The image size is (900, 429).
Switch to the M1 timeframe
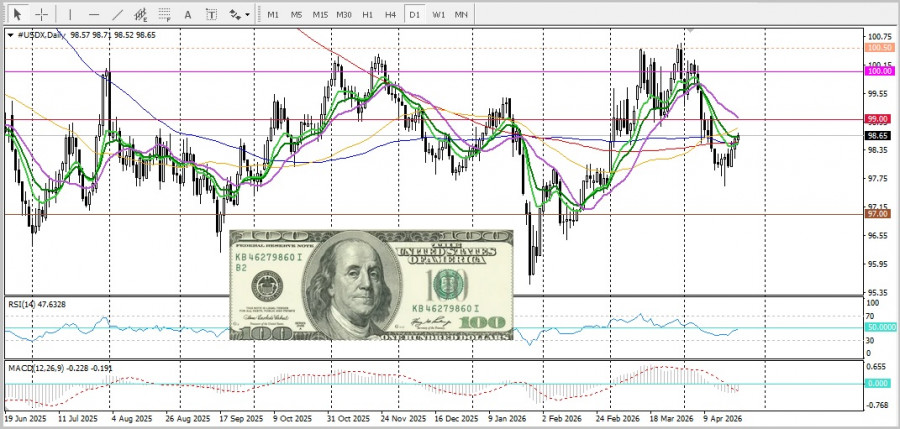273,15
